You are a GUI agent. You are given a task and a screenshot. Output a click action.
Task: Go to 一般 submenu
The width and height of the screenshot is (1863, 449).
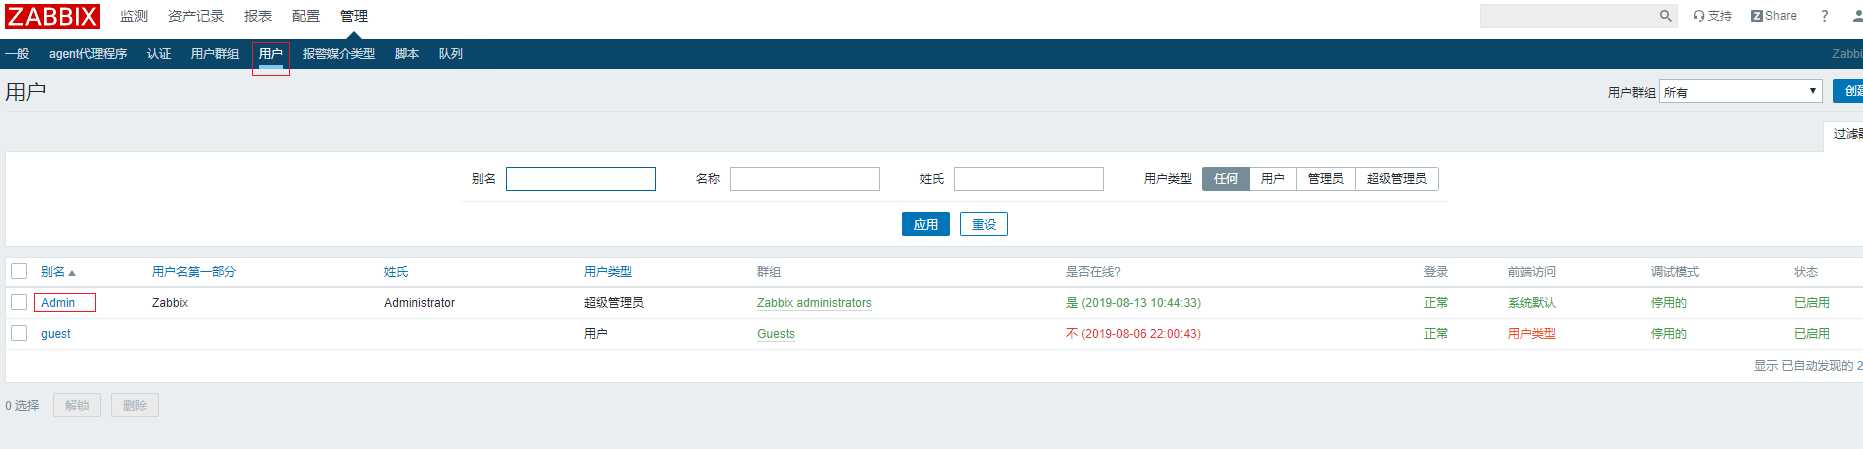pos(17,54)
